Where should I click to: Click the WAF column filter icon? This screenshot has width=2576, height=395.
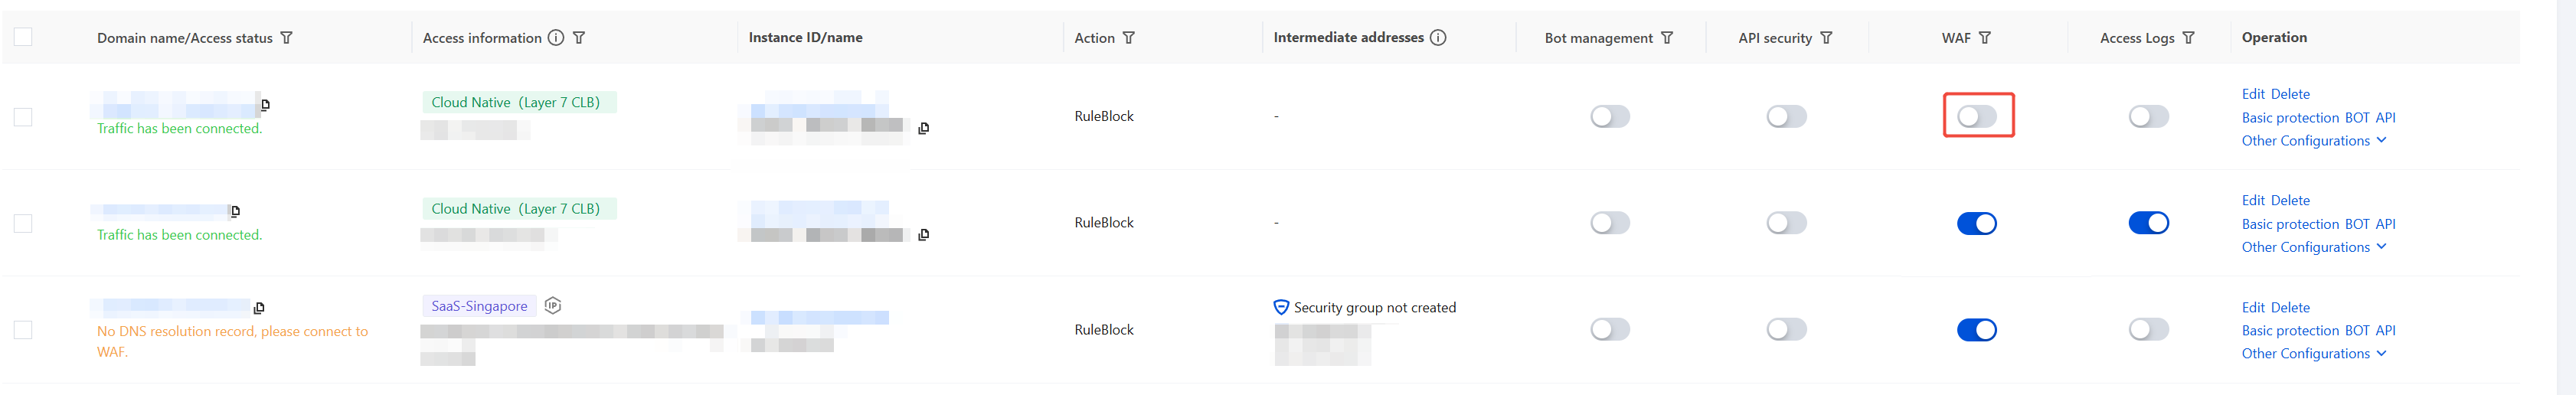1985,38
